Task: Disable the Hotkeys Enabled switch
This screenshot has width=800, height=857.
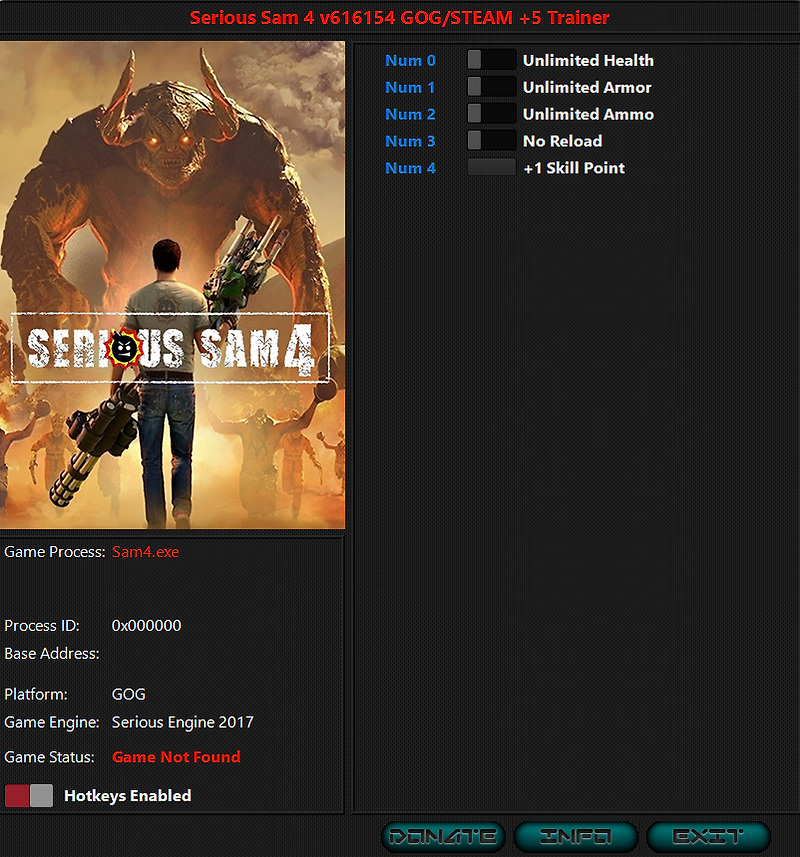Action: 29,795
